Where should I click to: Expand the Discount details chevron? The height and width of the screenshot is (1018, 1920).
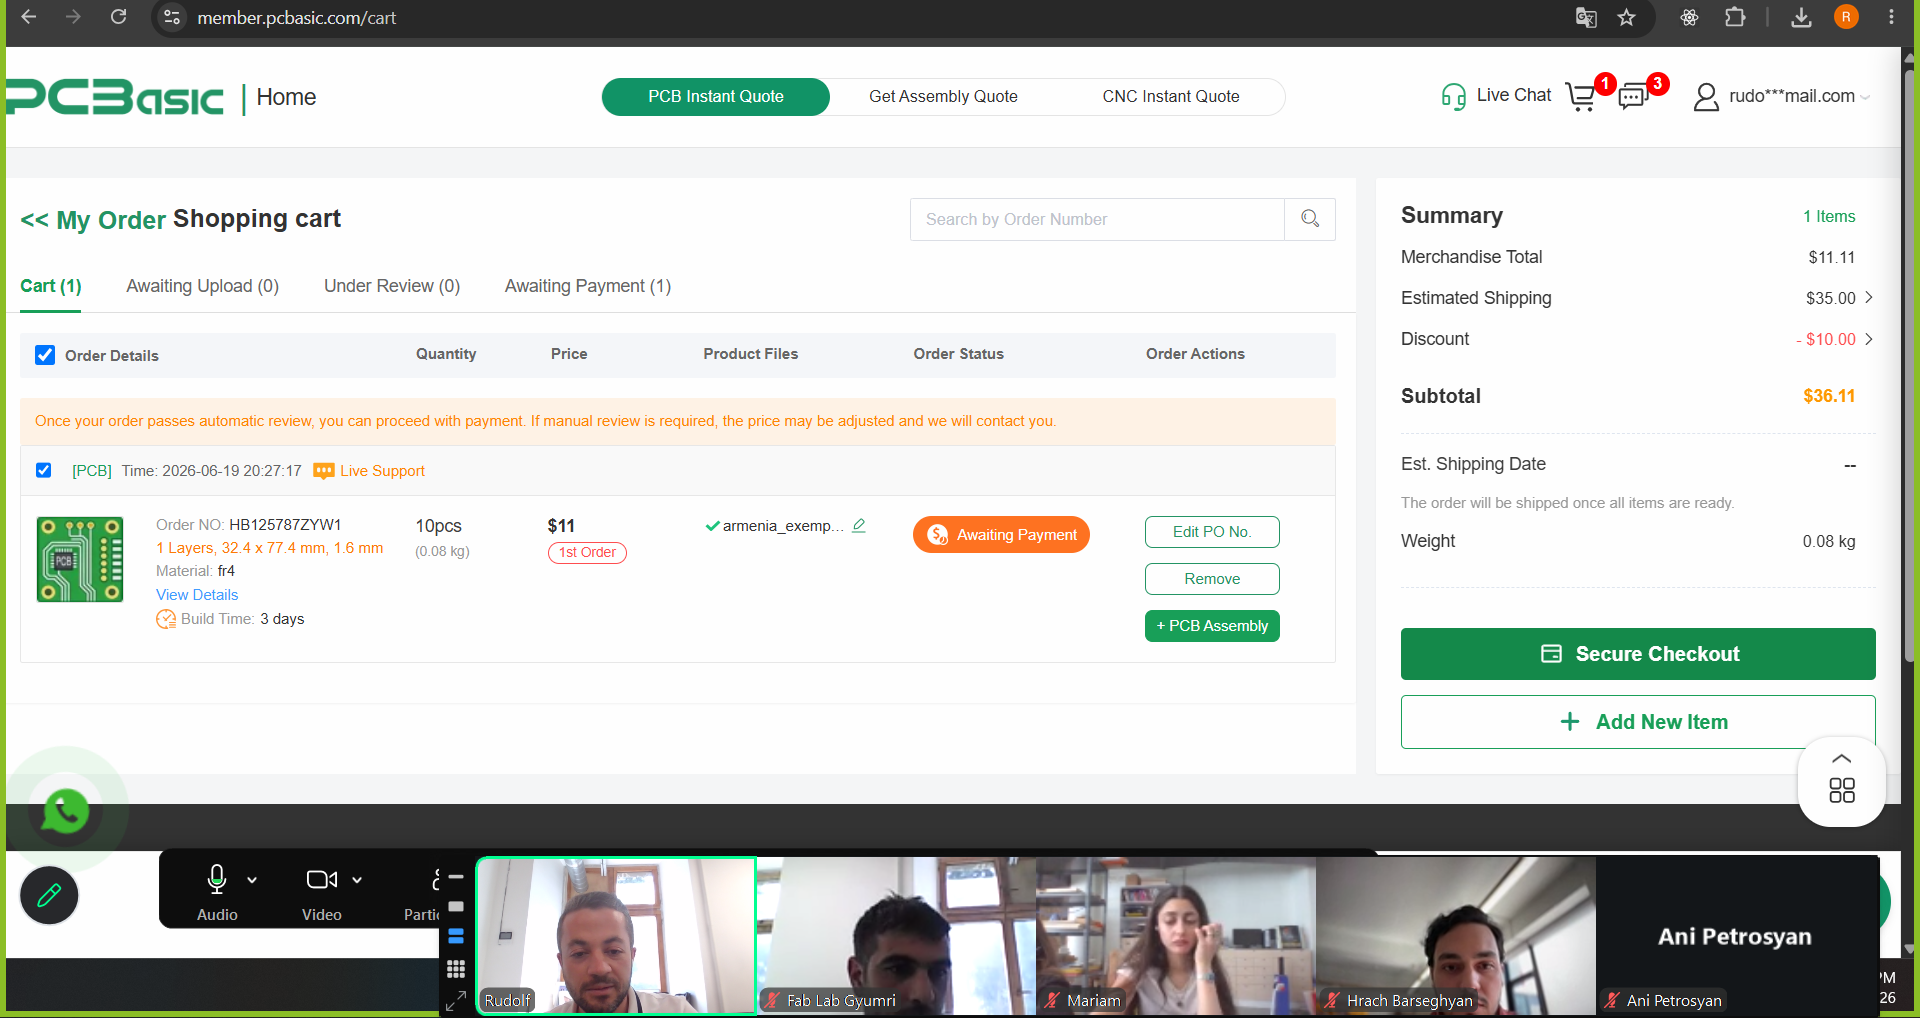1869,339
